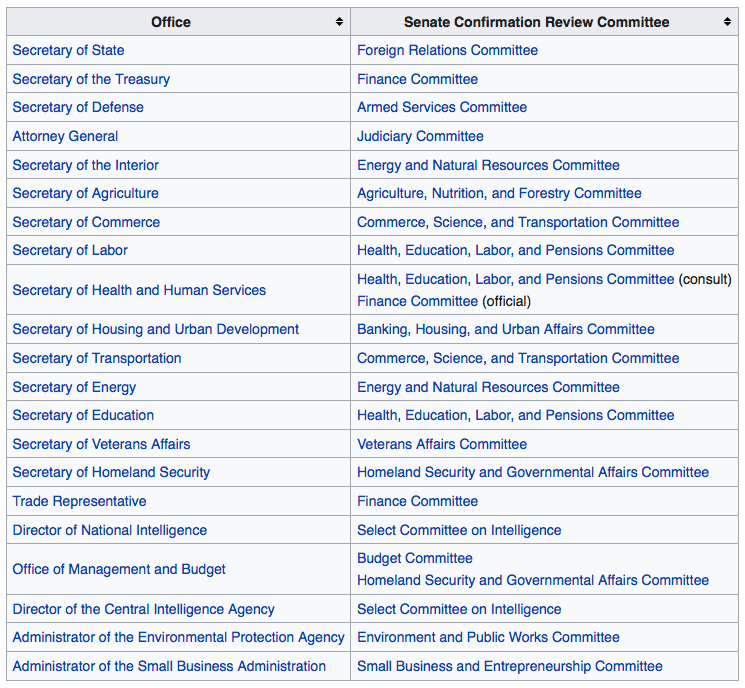Open Agriculture, Nutrition, and Forestry Committee
This screenshot has height=688, width=745.
pyautogui.click(x=499, y=193)
